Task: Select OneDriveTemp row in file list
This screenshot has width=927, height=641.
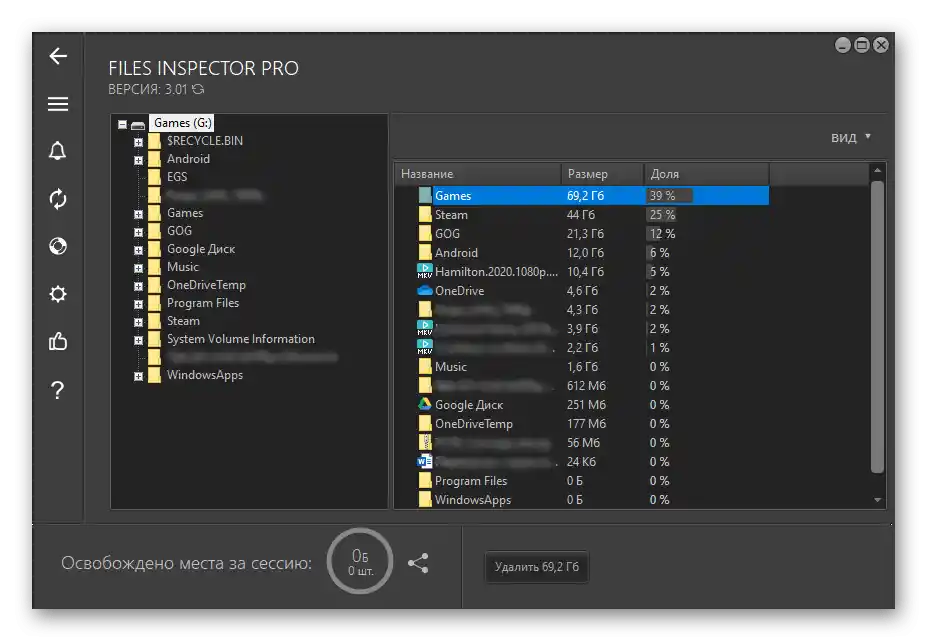Action: [x=582, y=423]
